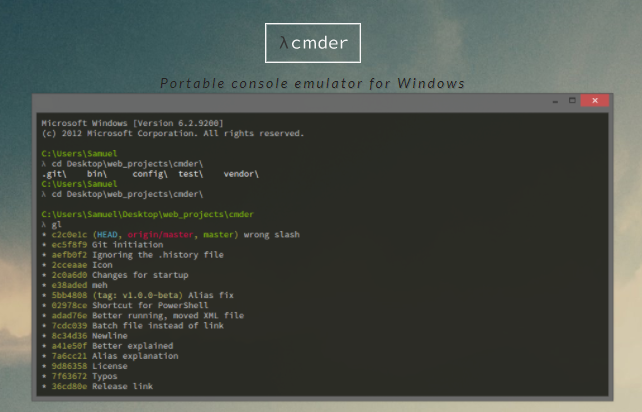Click the '(tag: v1.0.0-beta)' label
This screenshot has width=642, height=412.
pyautogui.click(x=138, y=295)
